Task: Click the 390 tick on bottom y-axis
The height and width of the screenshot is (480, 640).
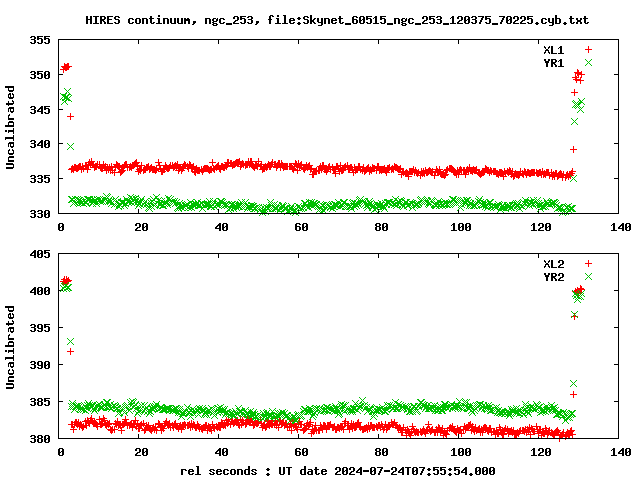Action: point(40,365)
